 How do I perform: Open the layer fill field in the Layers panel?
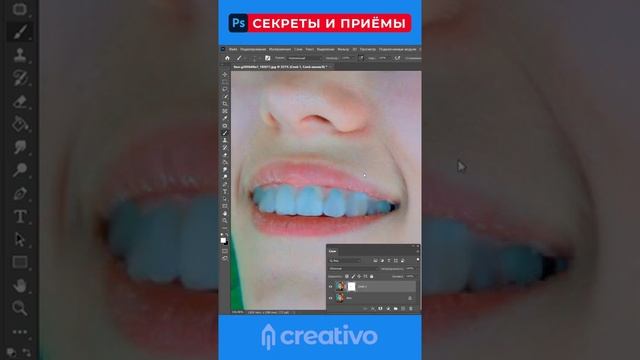tap(409, 276)
